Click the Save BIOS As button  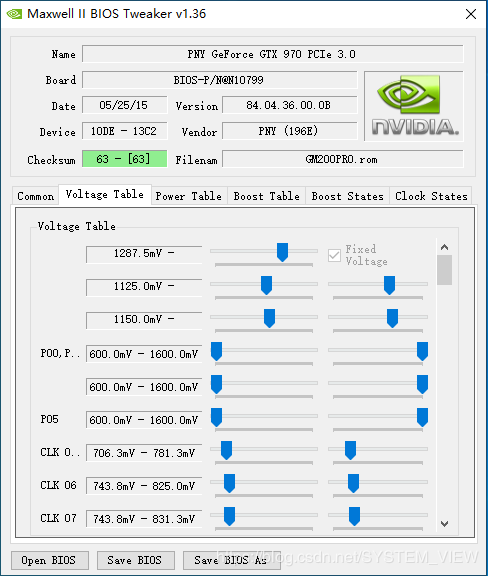[x=232, y=560]
